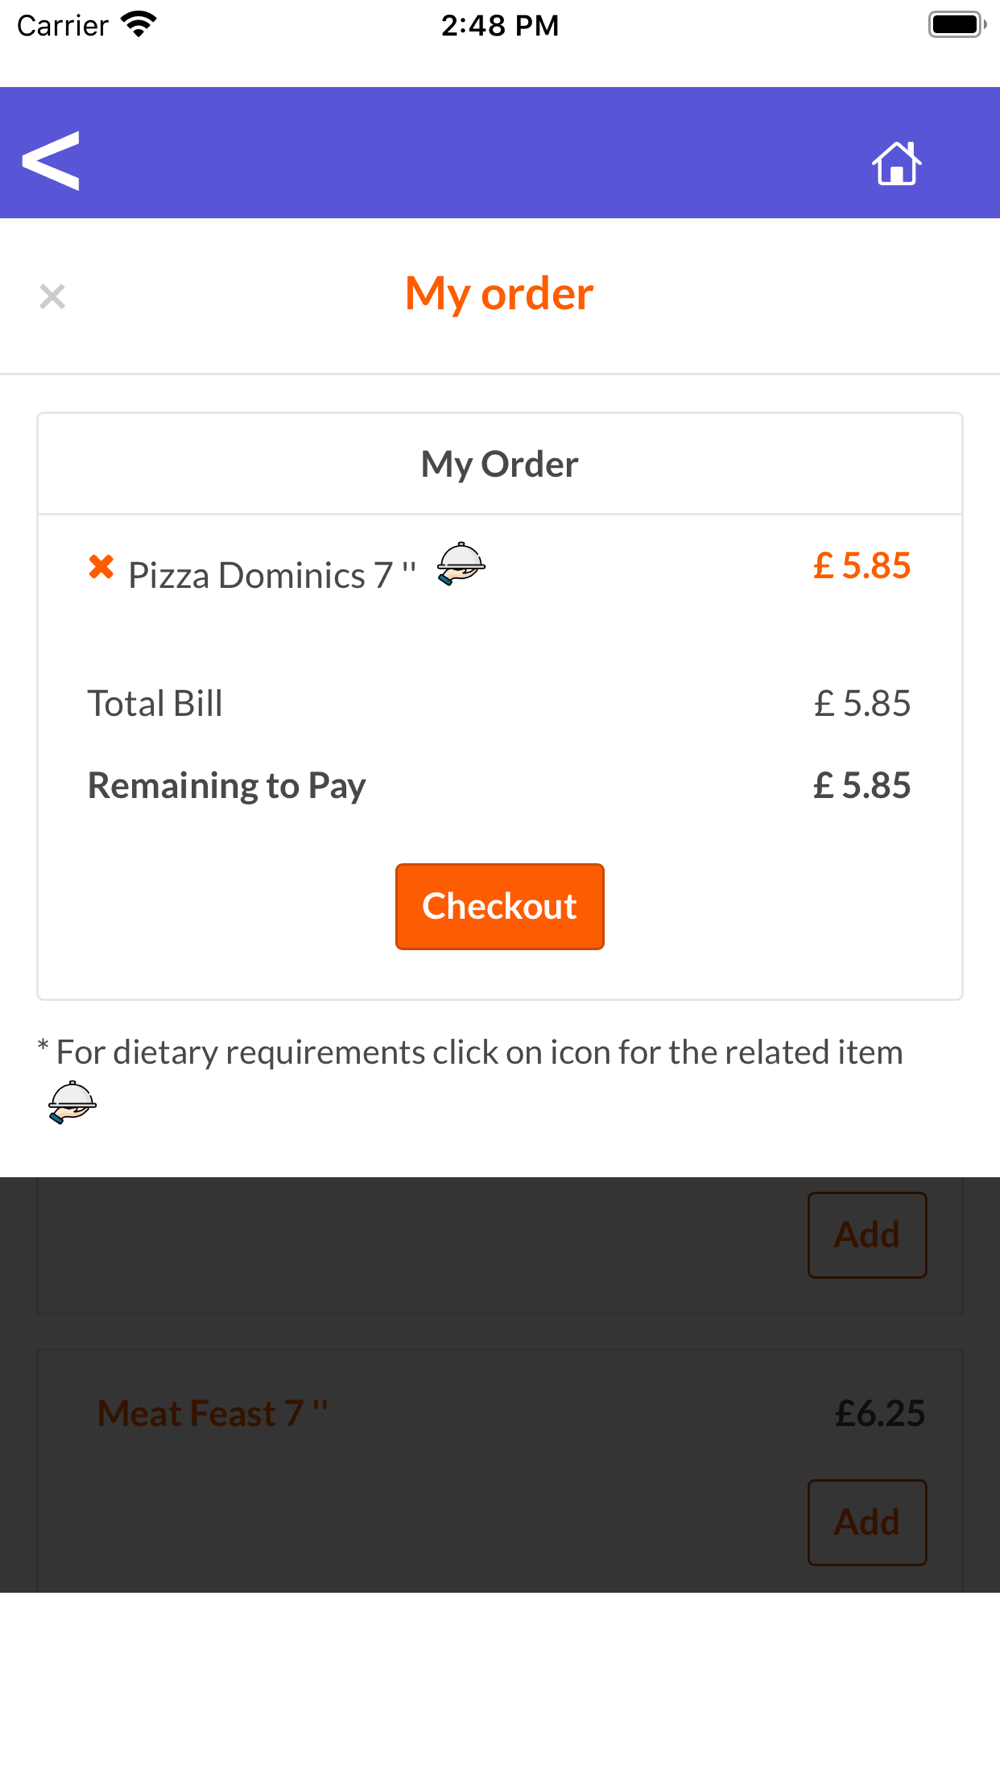
Task: Tap the My Order card header
Action: (500, 464)
